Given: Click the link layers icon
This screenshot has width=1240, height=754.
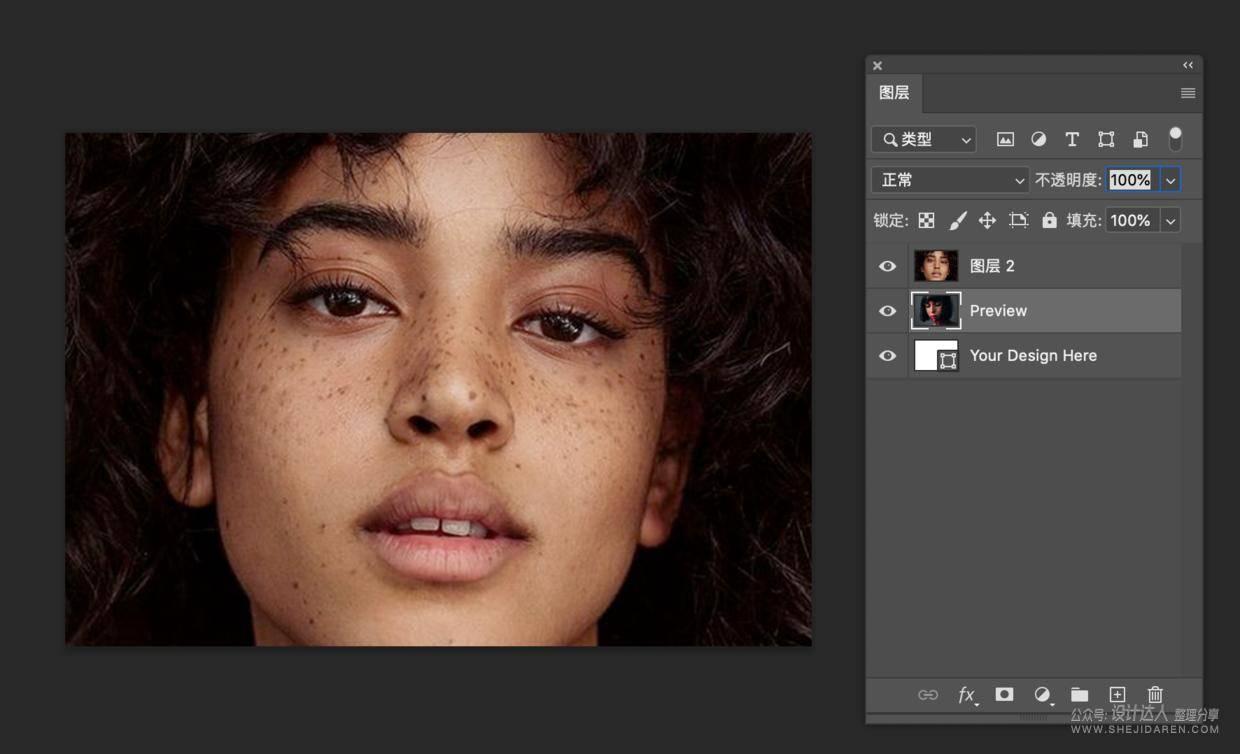Looking at the screenshot, I should tap(928, 695).
